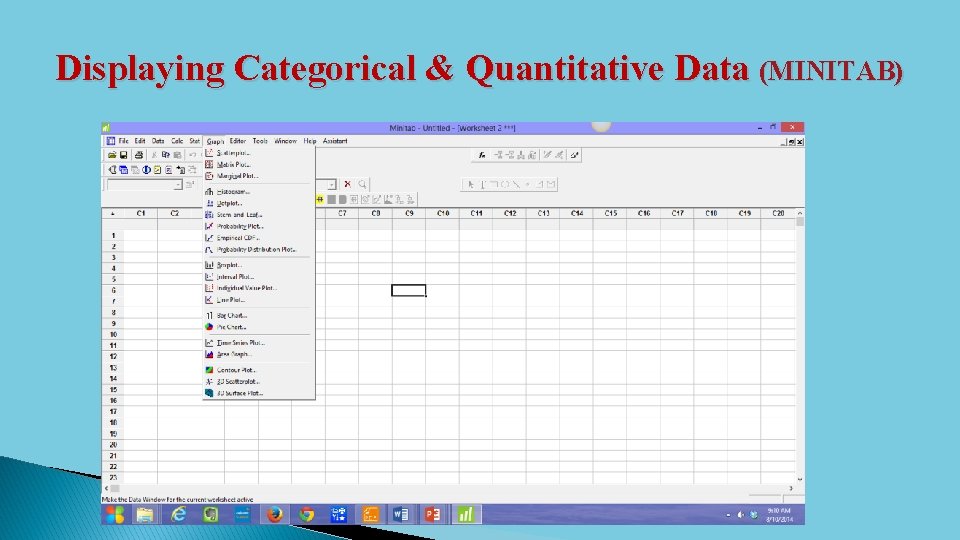This screenshot has width=960, height=540.
Task: Select Pie Chart from the Graph menu
Action: click(x=257, y=327)
